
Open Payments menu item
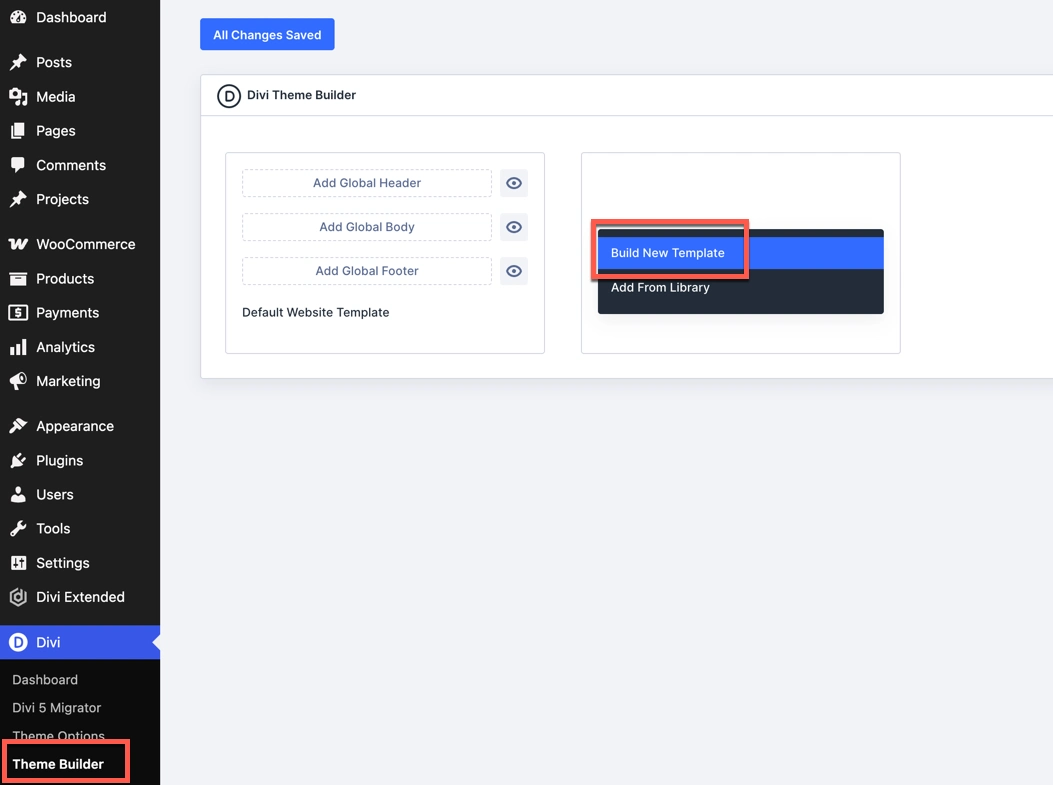(80, 313)
